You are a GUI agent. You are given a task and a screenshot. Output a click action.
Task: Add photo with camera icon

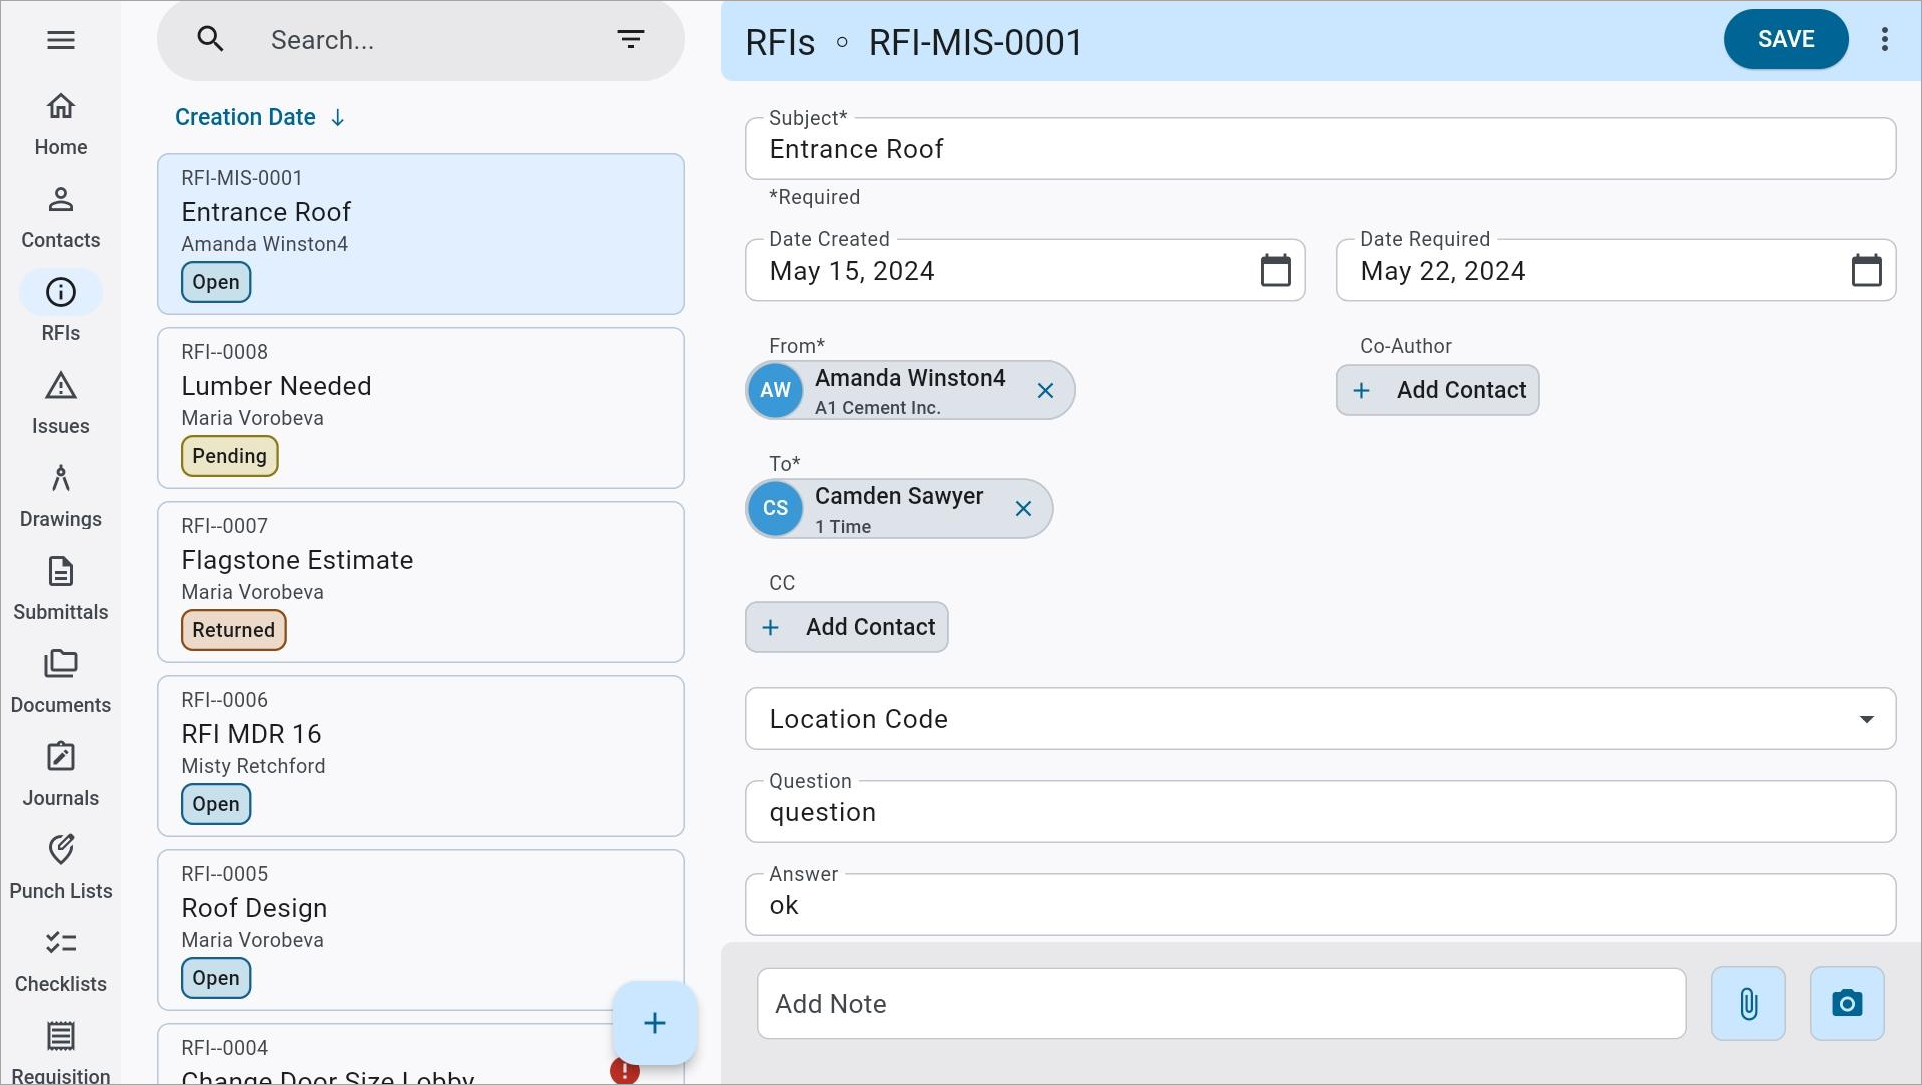(x=1847, y=1003)
